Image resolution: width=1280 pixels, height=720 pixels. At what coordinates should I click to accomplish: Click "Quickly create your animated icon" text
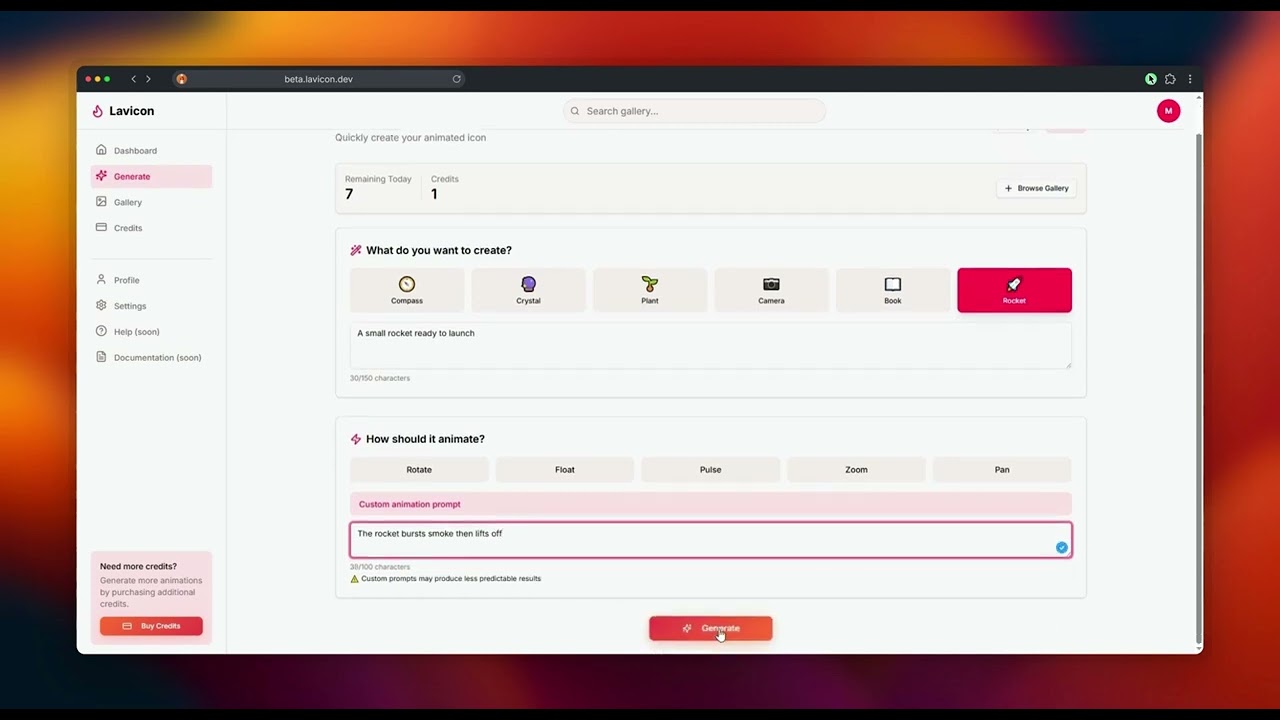point(411,138)
